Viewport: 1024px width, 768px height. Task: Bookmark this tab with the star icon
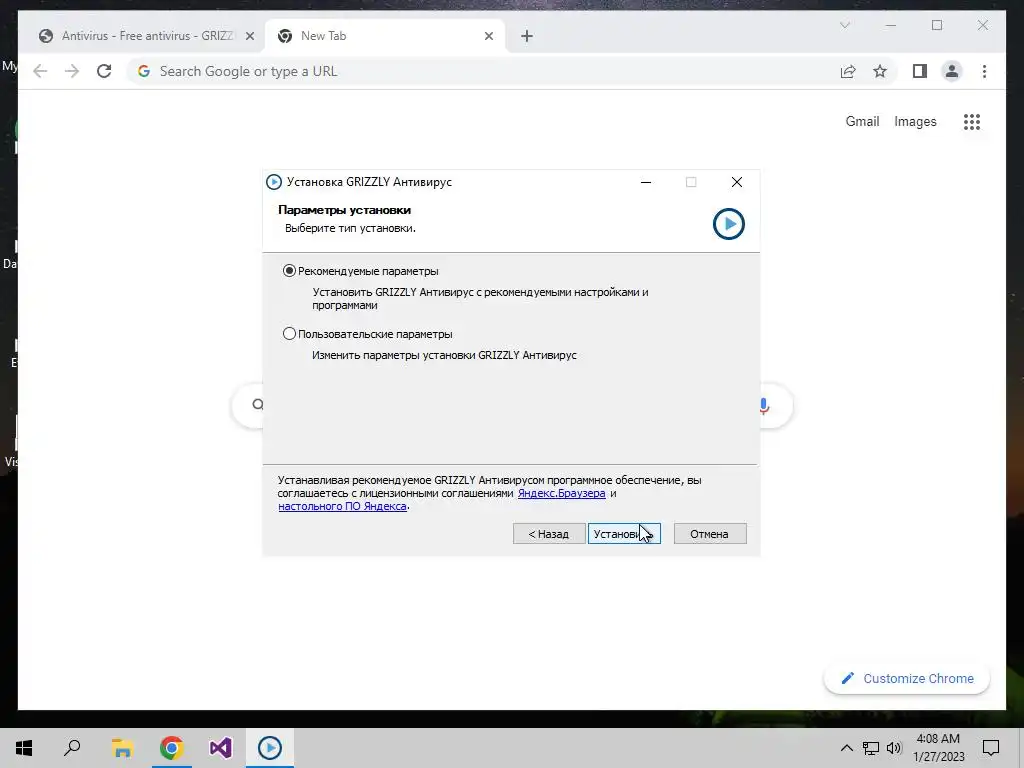pyautogui.click(x=880, y=71)
